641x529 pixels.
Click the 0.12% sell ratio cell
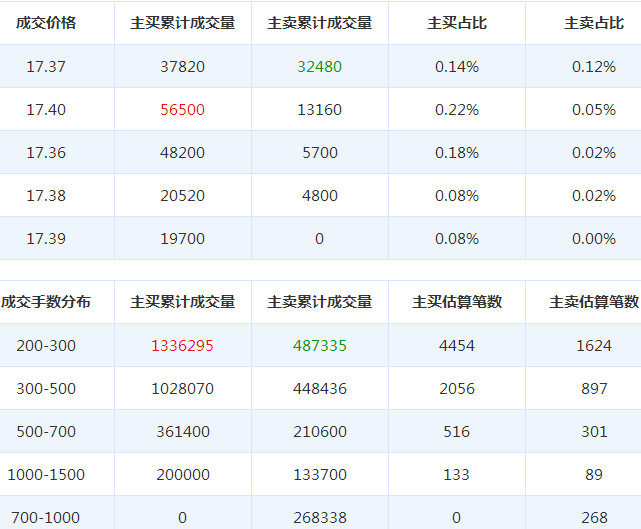tap(594, 67)
